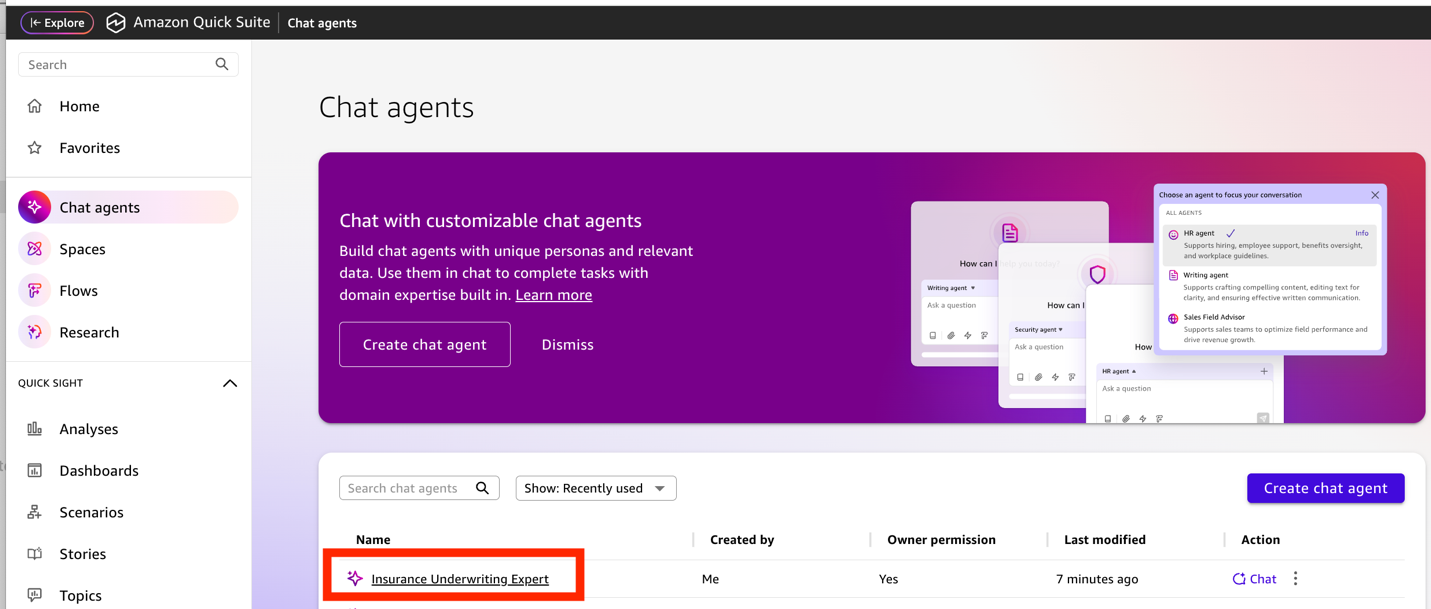Open Dashboards via its sidebar icon

click(35, 471)
